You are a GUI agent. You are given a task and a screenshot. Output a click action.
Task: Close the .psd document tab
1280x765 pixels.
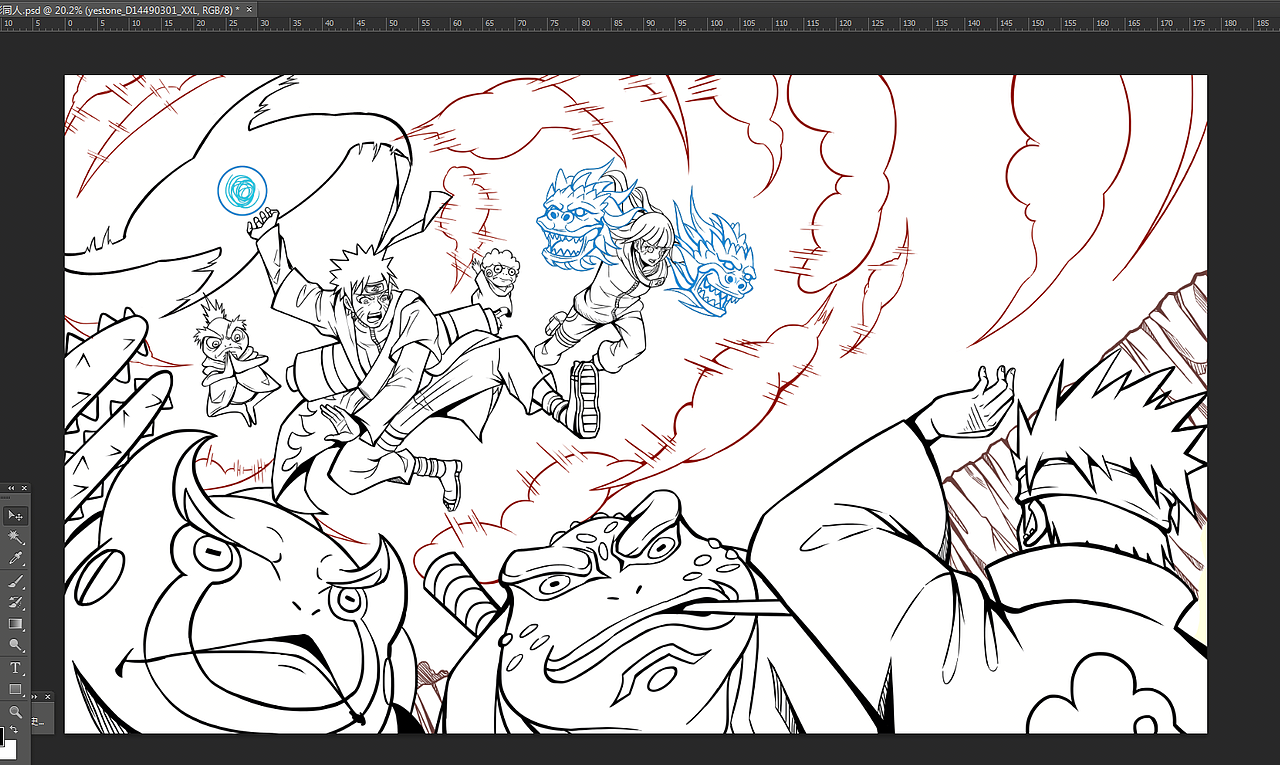(249, 9)
